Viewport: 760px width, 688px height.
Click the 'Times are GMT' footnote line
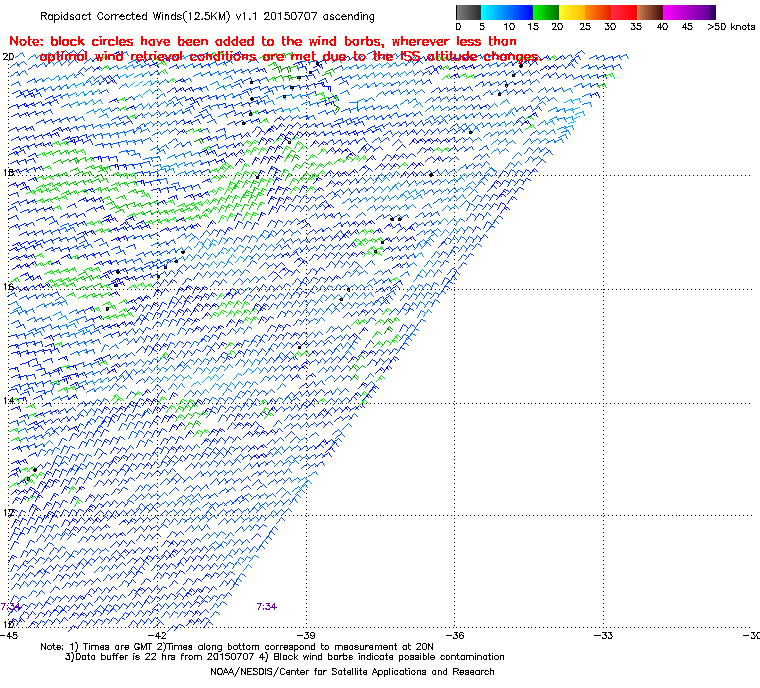[x=237, y=647]
